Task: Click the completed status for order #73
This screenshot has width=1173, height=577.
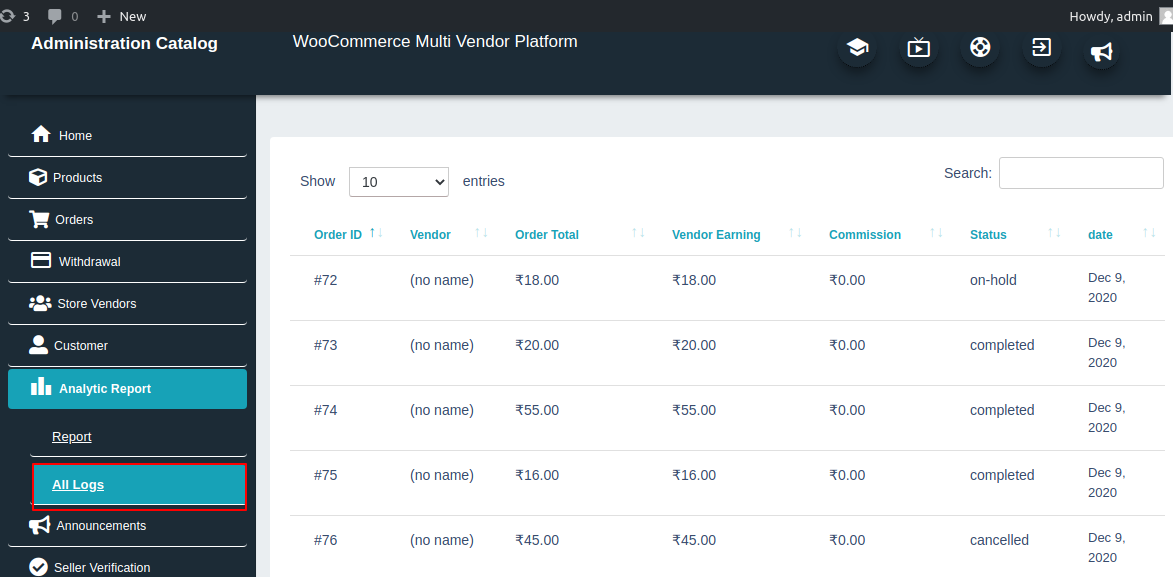Action: [x=1002, y=345]
